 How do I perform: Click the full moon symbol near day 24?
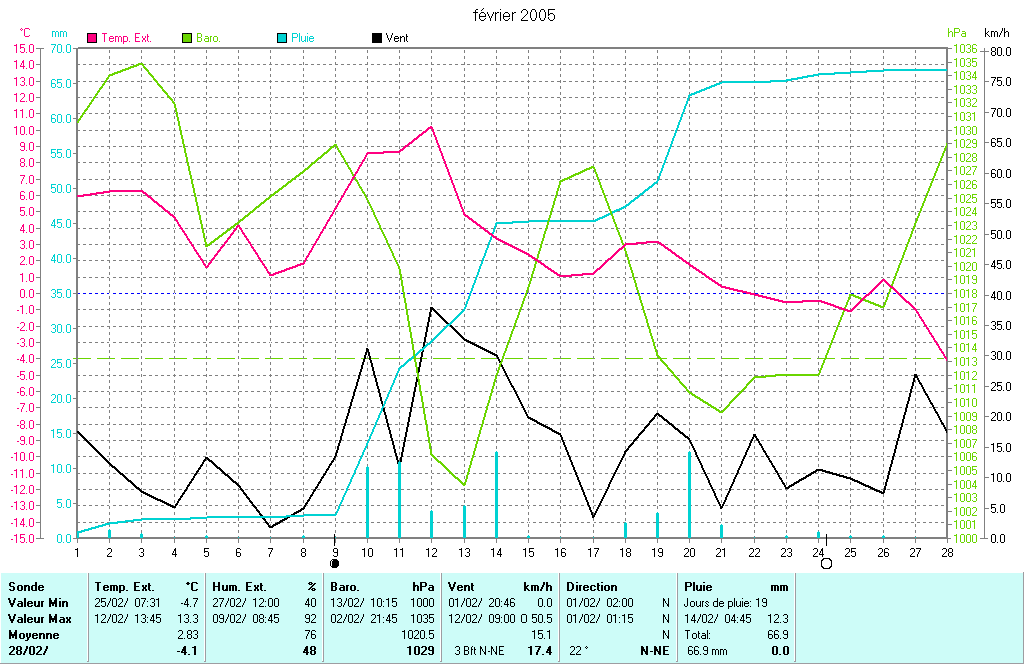click(x=826, y=564)
